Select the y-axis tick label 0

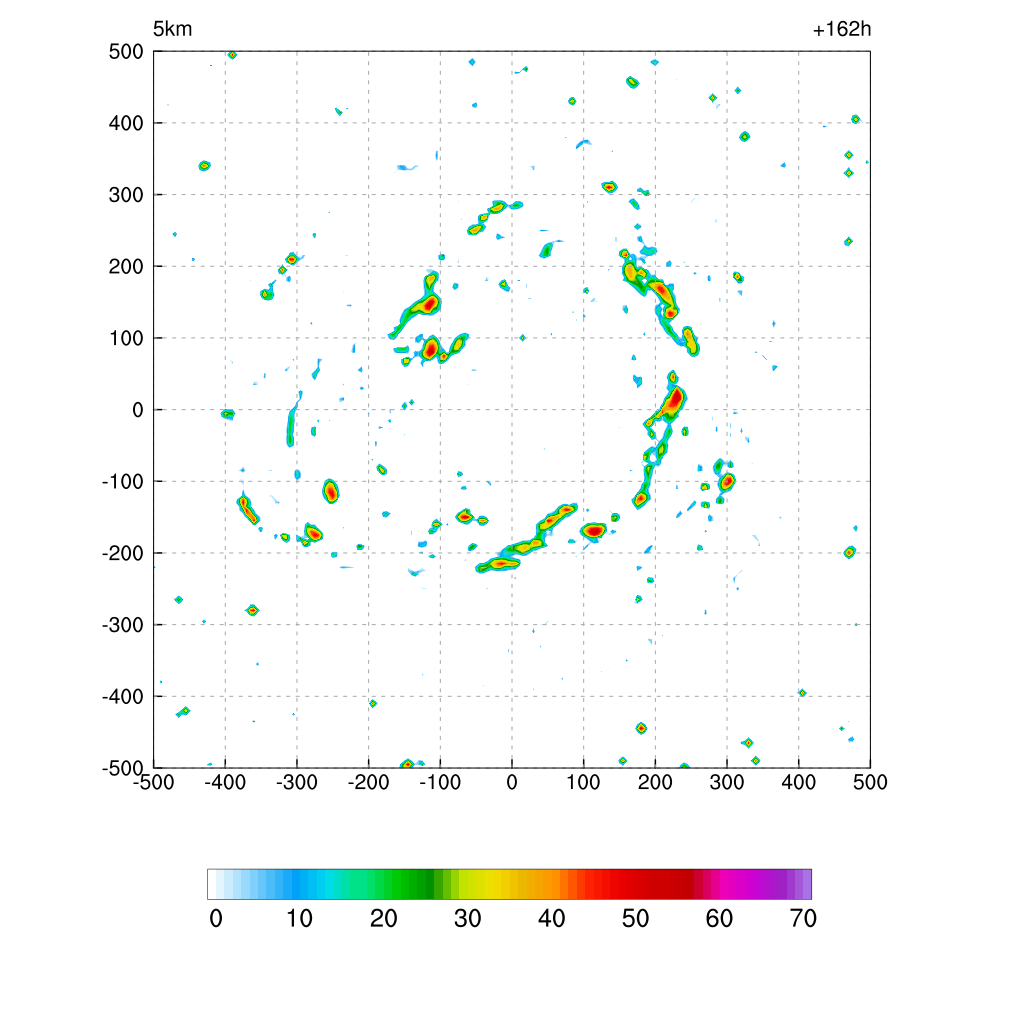click(138, 410)
